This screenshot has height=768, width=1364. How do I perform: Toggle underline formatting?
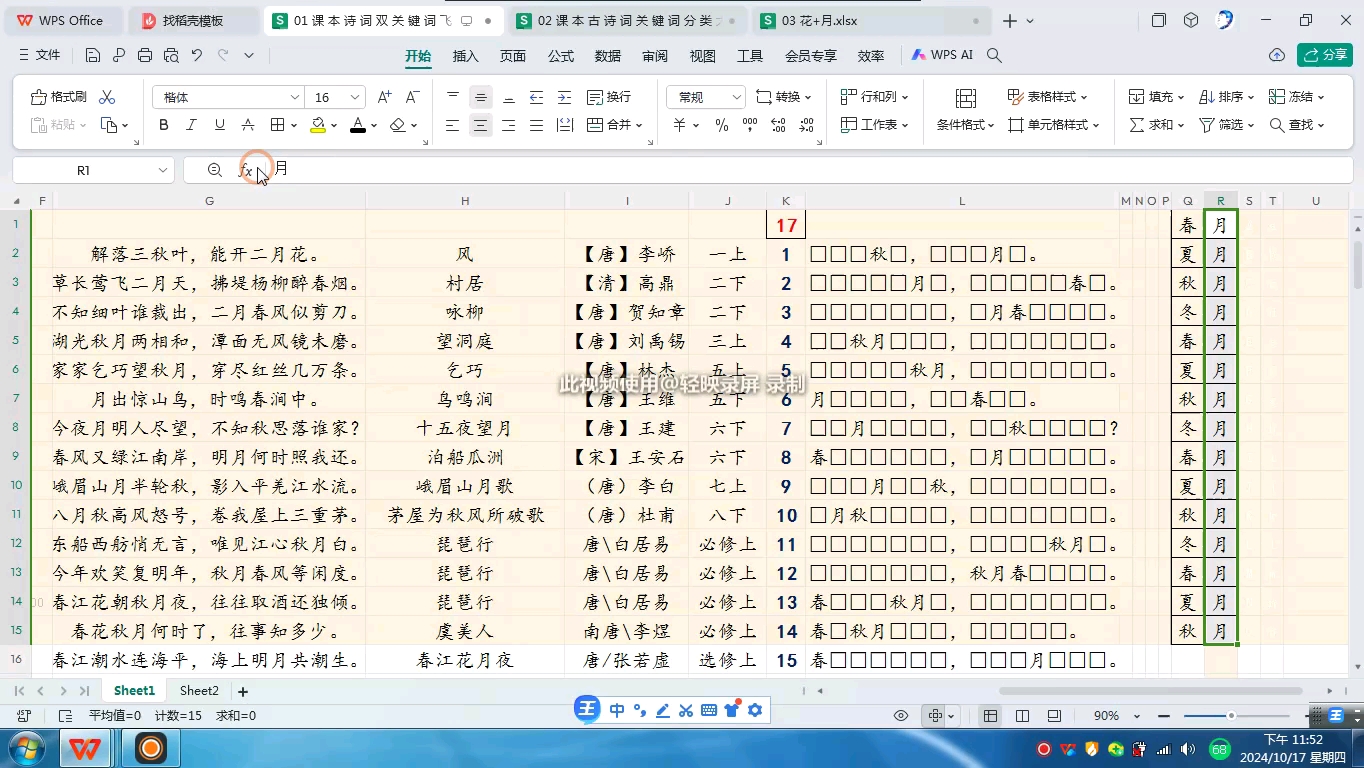tap(220, 125)
